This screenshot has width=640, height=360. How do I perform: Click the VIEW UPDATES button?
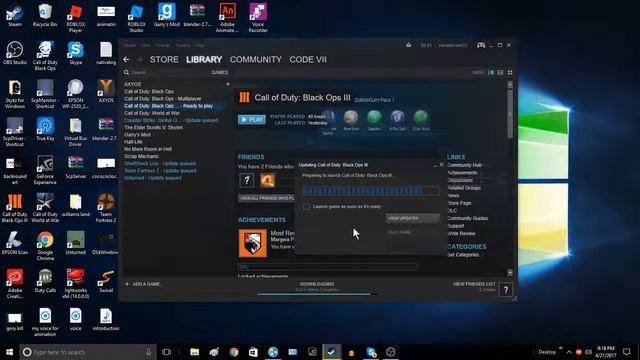(413, 218)
